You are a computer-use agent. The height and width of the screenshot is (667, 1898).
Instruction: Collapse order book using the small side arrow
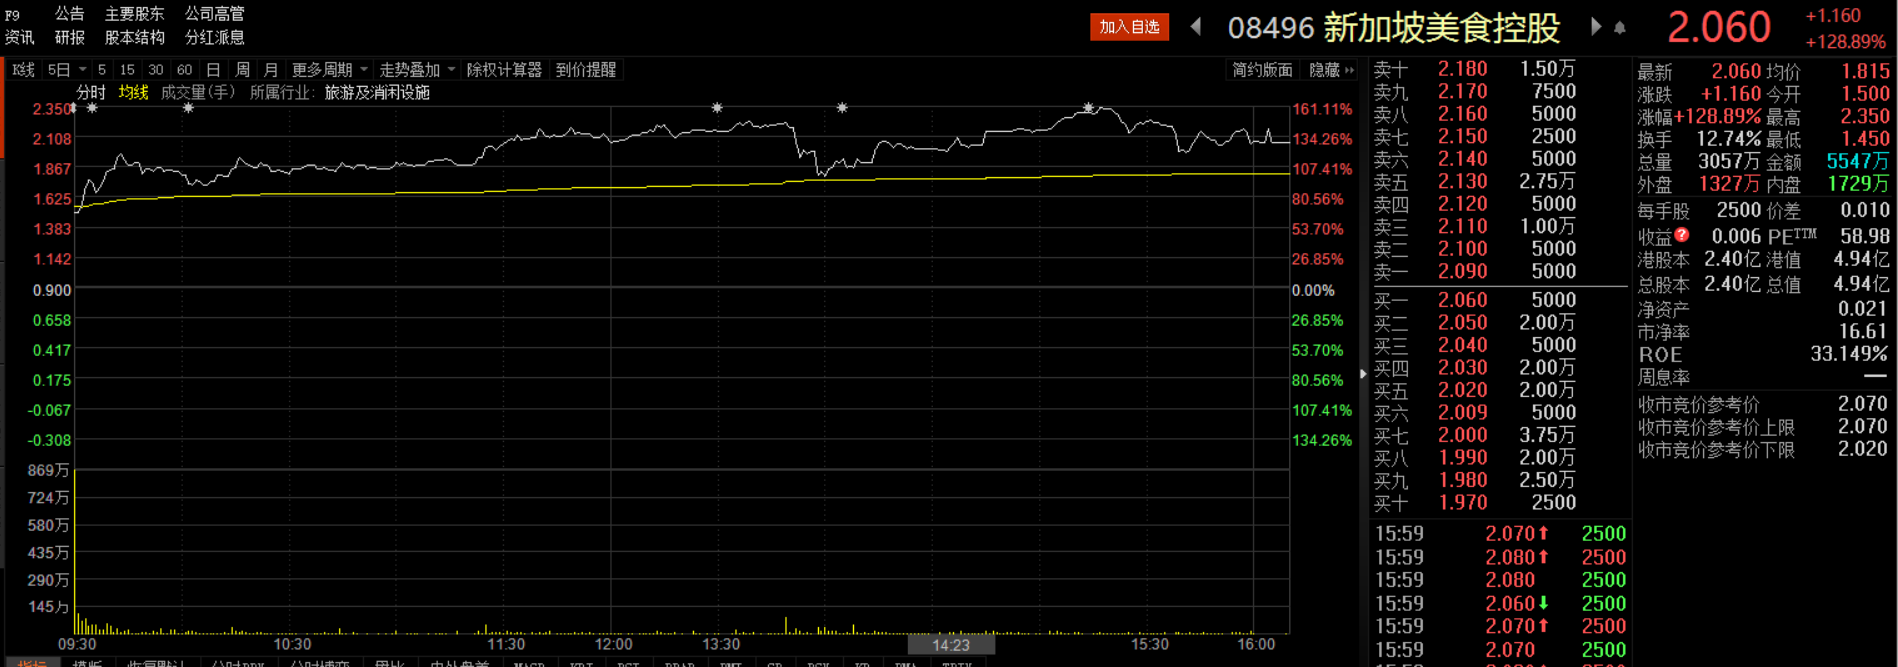[x=1363, y=374]
